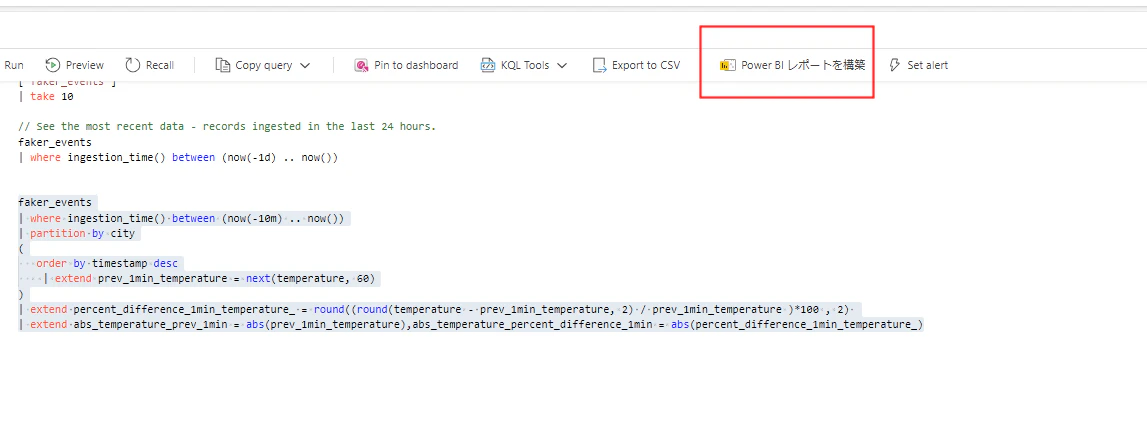Click the 'partition by city' line
Viewport: 1147px width, 427px height.
click(x=77, y=233)
